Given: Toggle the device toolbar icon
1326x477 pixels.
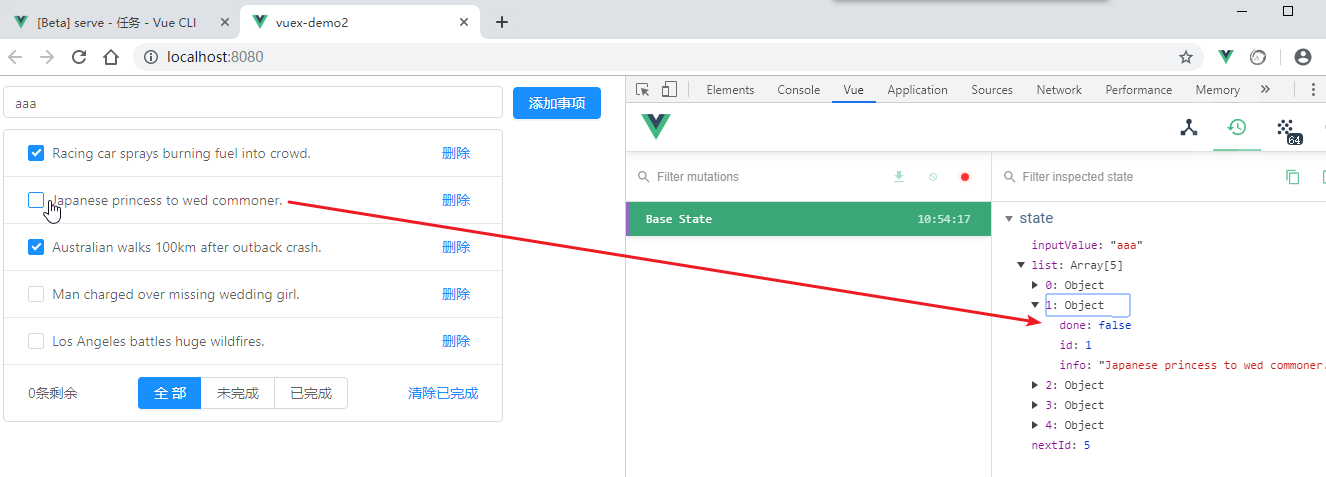Looking at the screenshot, I should tap(669, 89).
